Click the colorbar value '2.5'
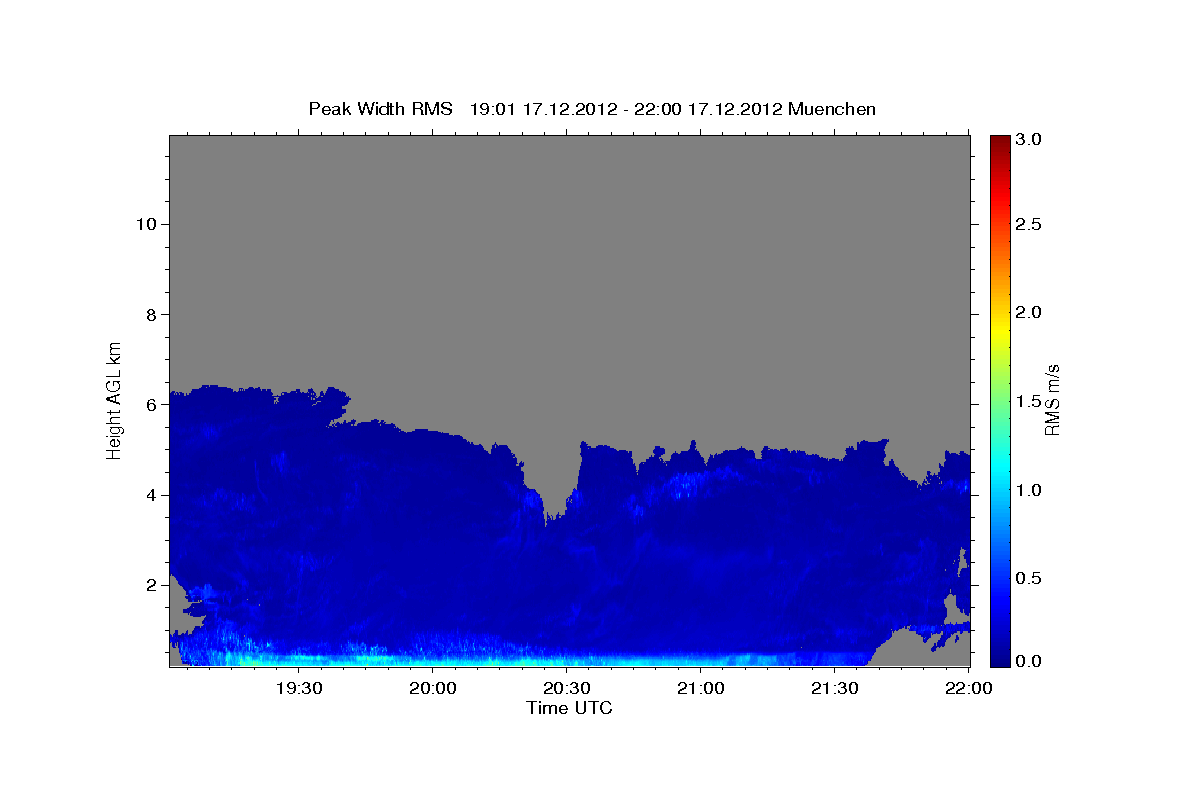 [x=1030, y=224]
